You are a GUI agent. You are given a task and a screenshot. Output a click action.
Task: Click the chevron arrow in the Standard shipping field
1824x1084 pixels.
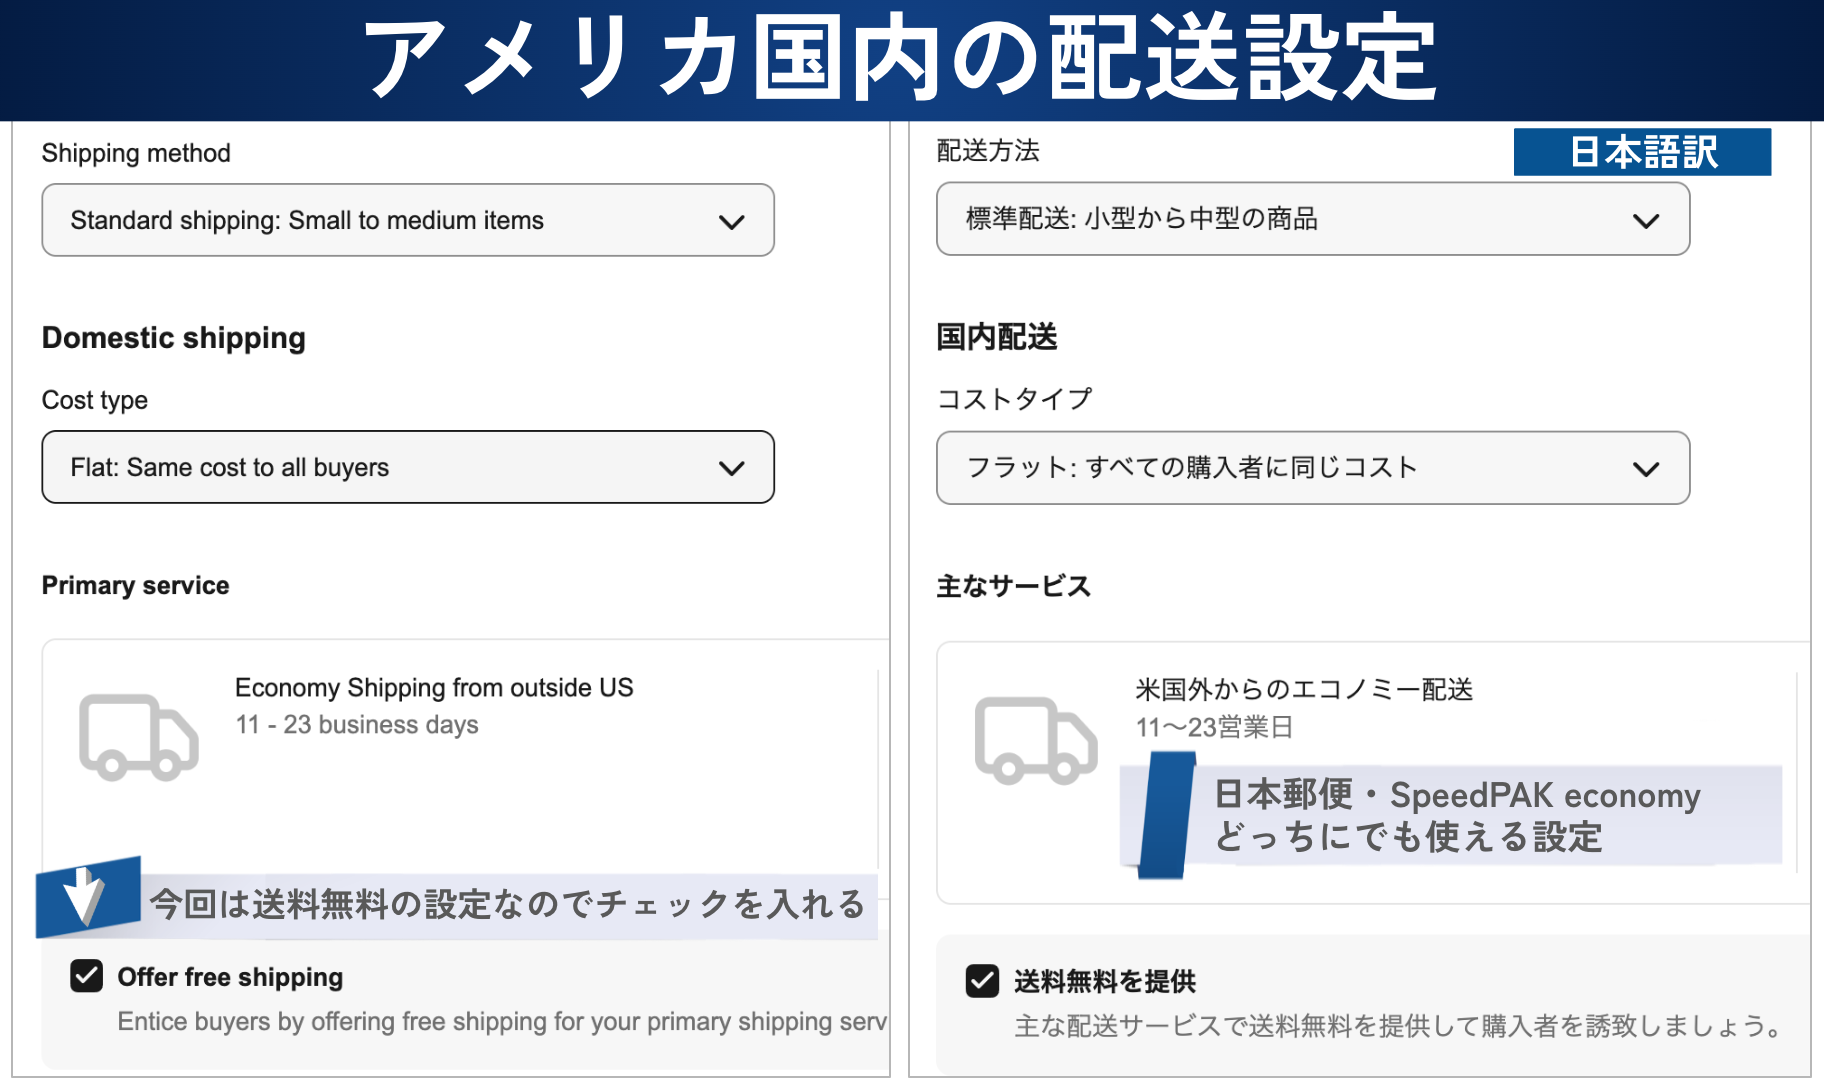point(732,222)
